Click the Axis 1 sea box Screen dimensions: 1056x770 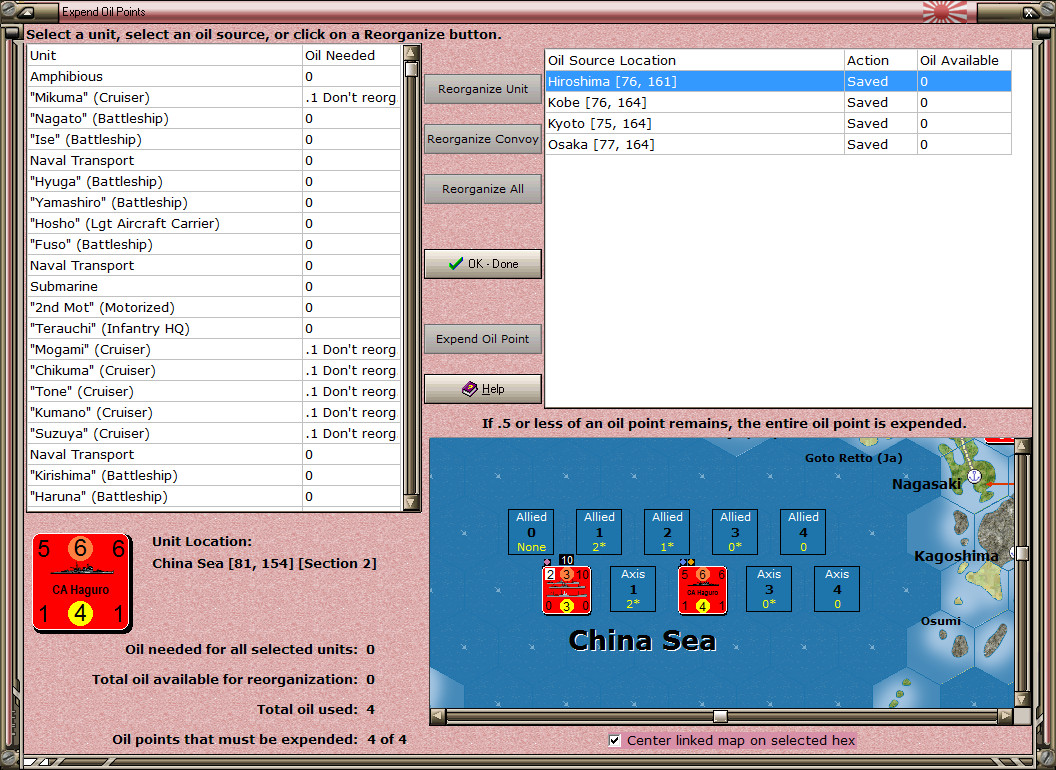tap(633, 589)
